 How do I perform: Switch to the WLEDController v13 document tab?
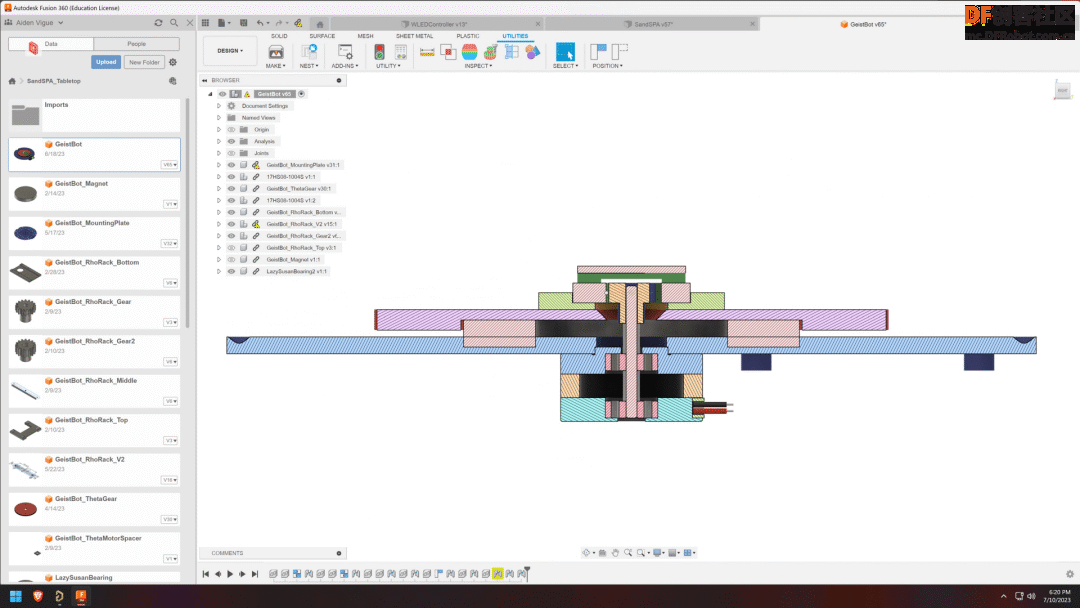[438, 24]
